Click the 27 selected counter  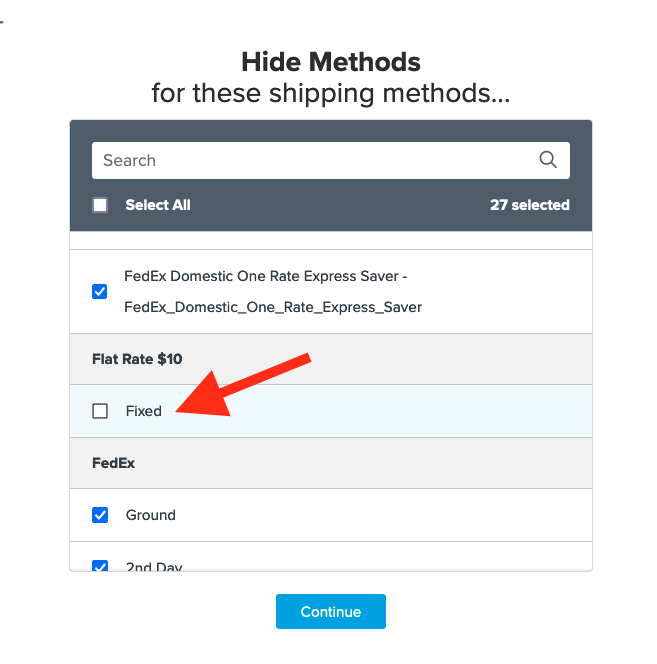pyautogui.click(x=529, y=205)
